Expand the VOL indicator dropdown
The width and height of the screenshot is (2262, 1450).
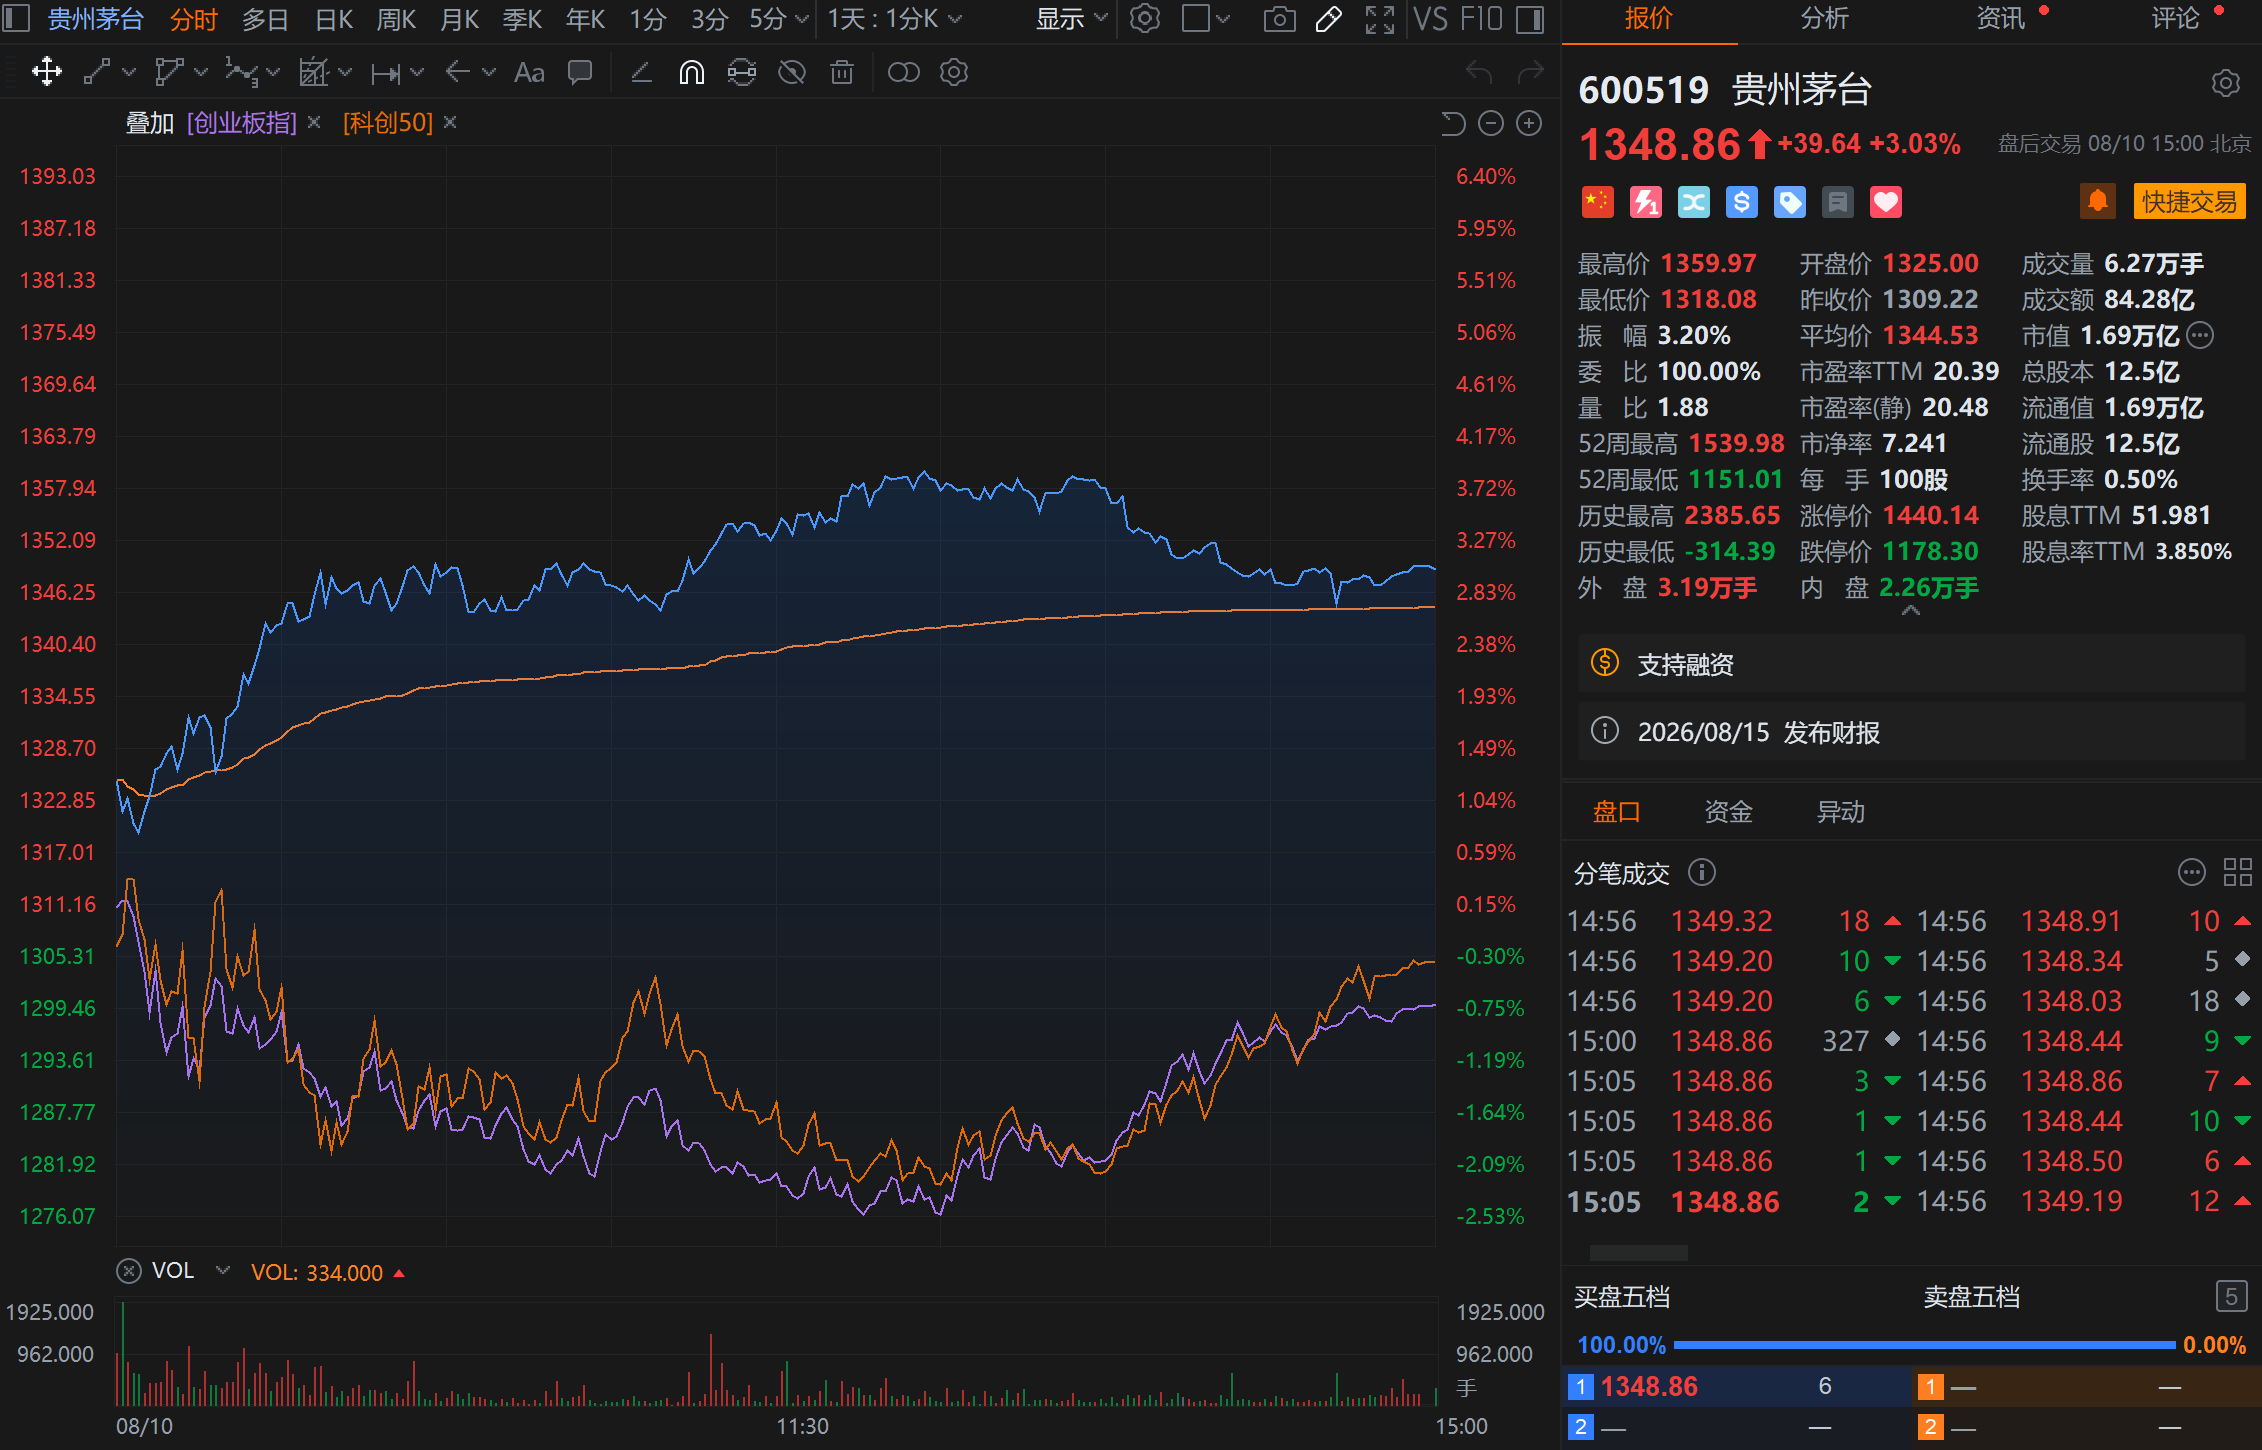pyautogui.click(x=223, y=1270)
